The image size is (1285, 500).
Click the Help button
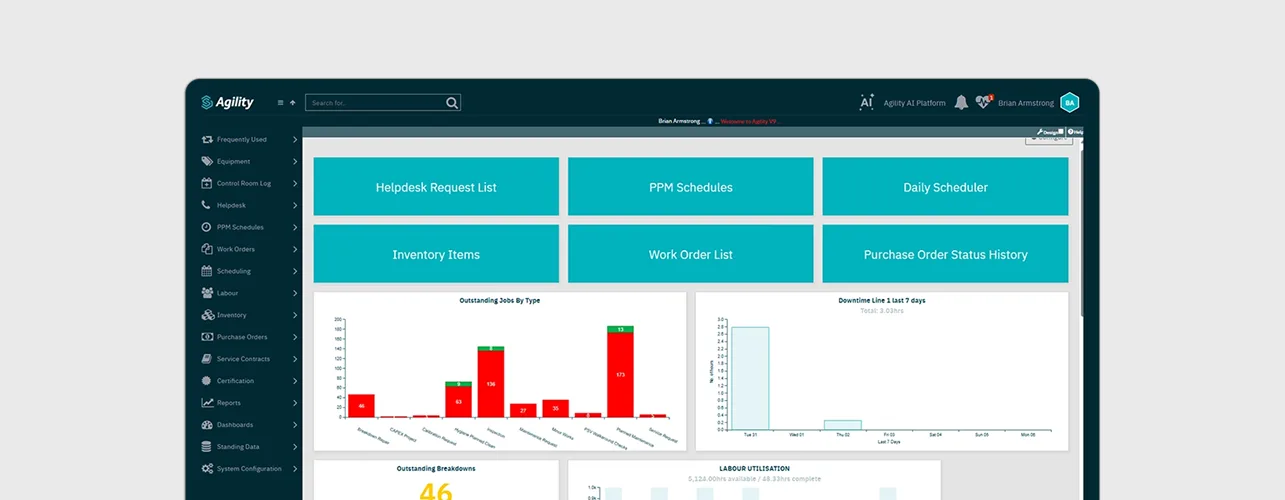point(1075,132)
